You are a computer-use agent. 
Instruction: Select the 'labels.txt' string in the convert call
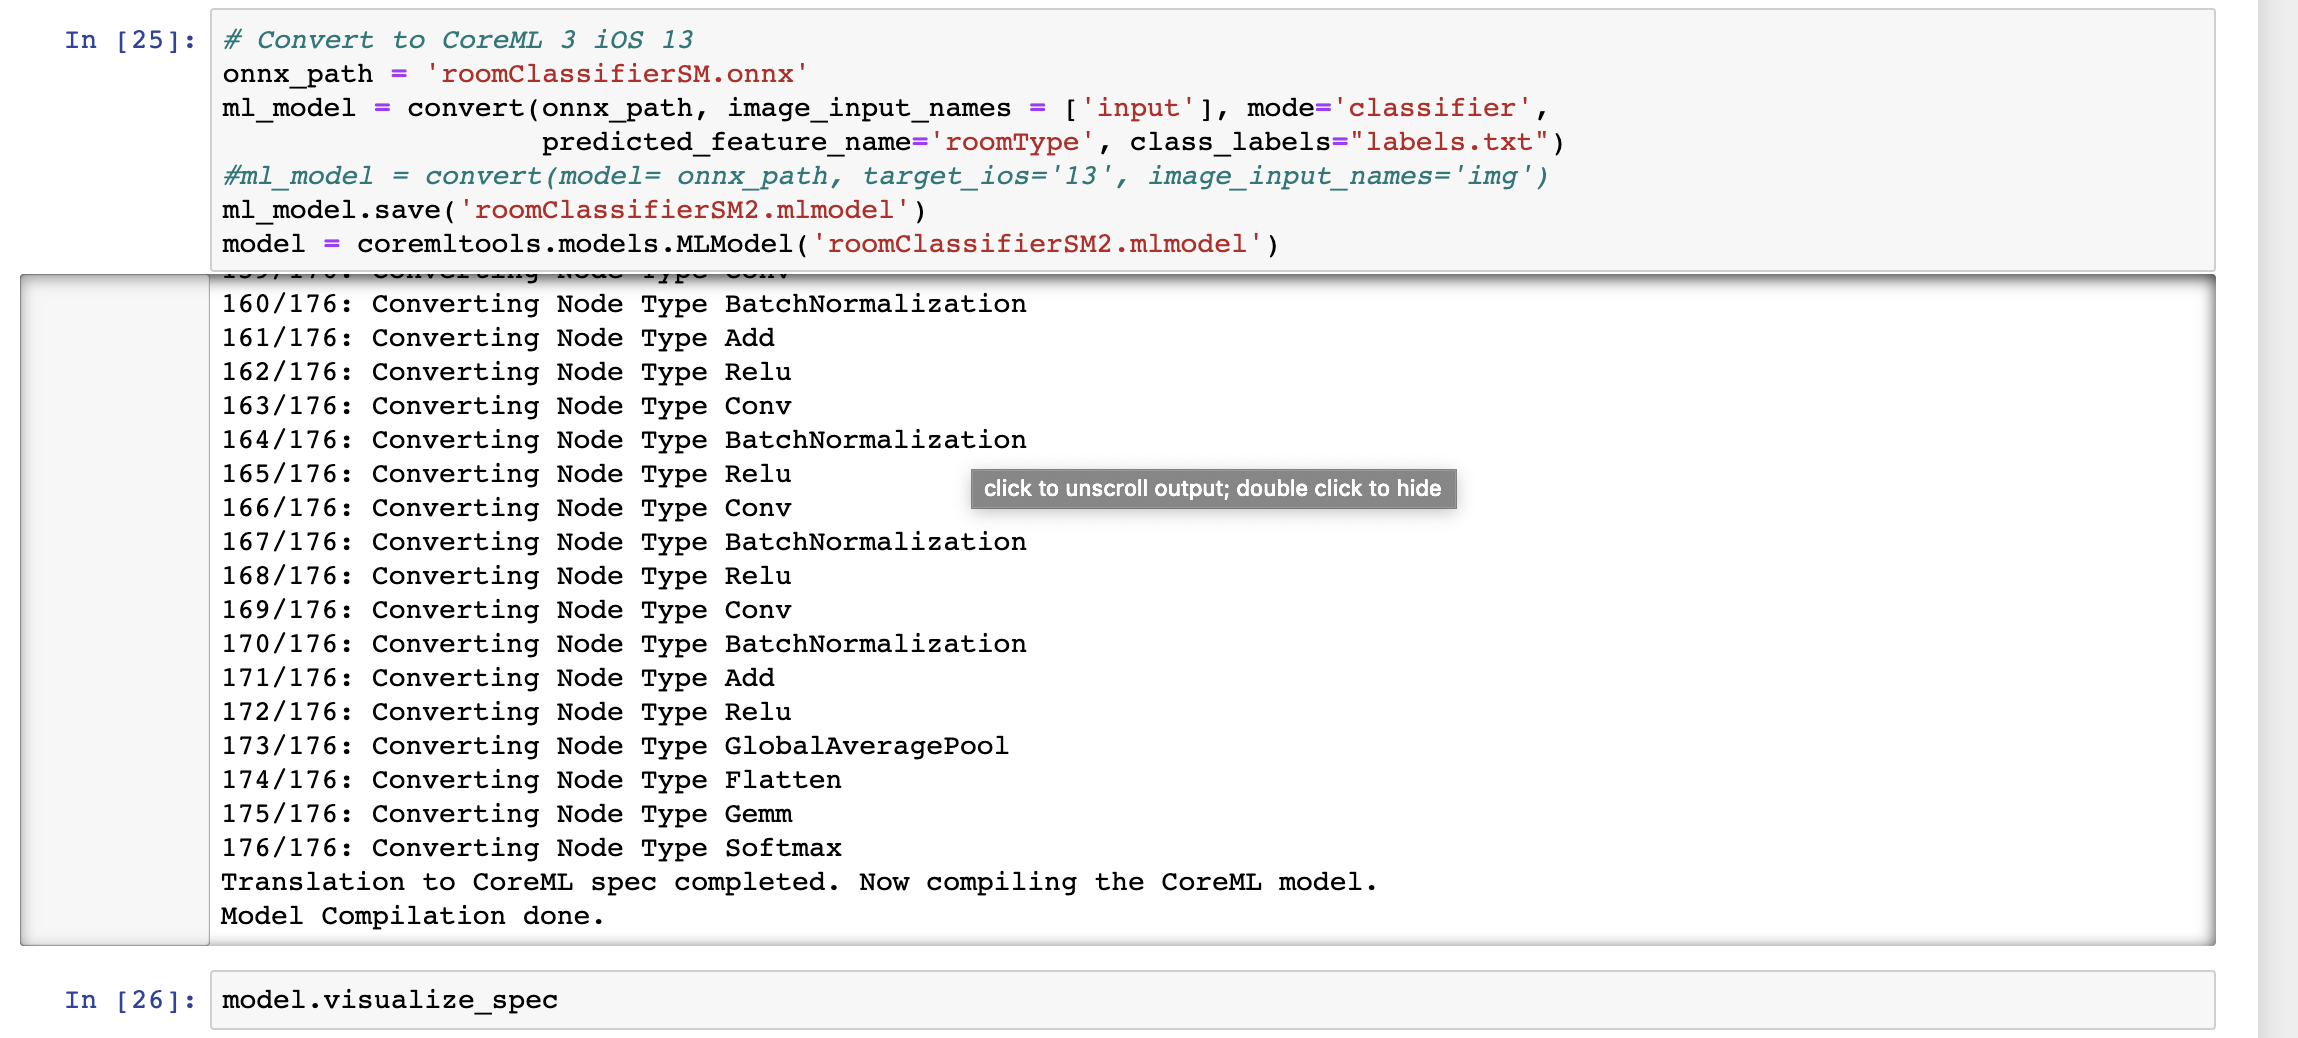click(x=1450, y=142)
